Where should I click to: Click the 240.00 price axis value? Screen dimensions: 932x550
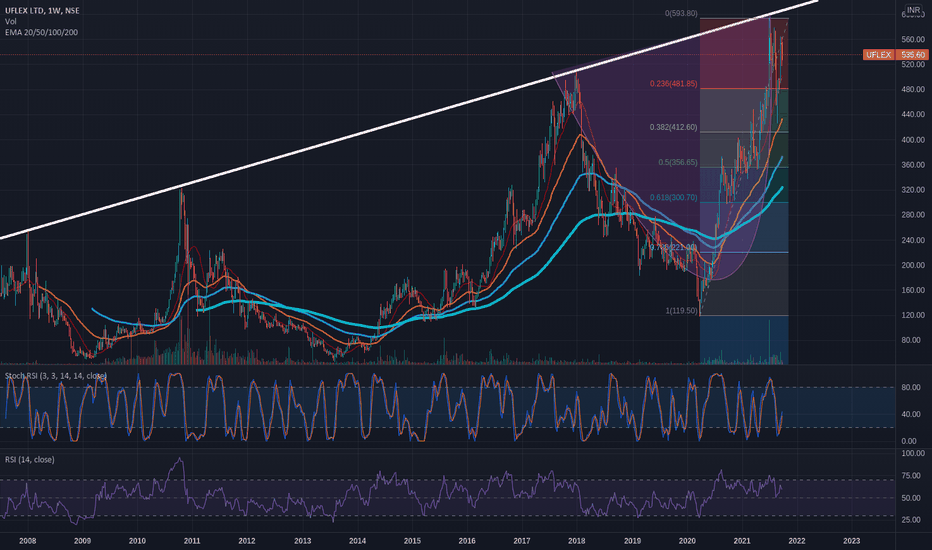tap(913, 240)
